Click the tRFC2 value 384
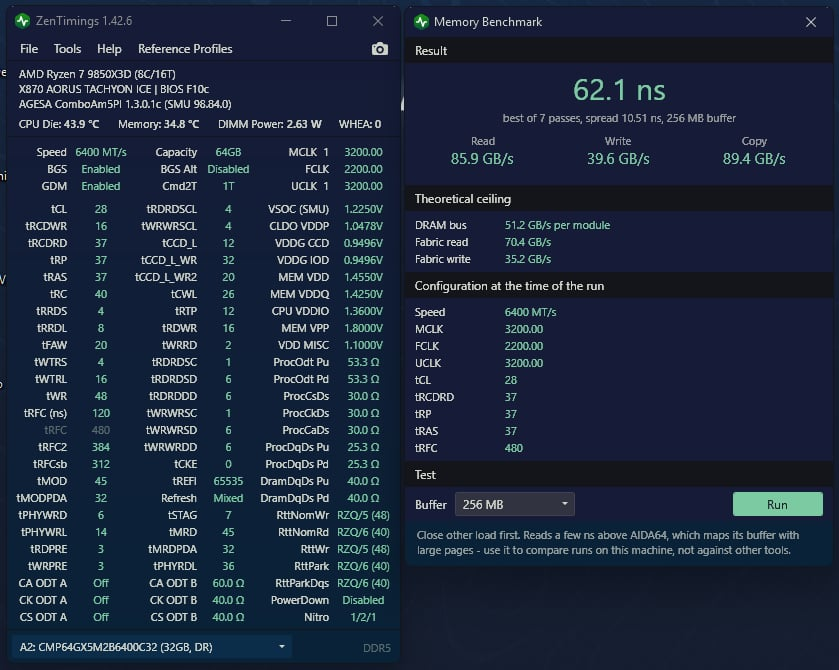Image resolution: width=839 pixels, height=670 pixels. 101,447
